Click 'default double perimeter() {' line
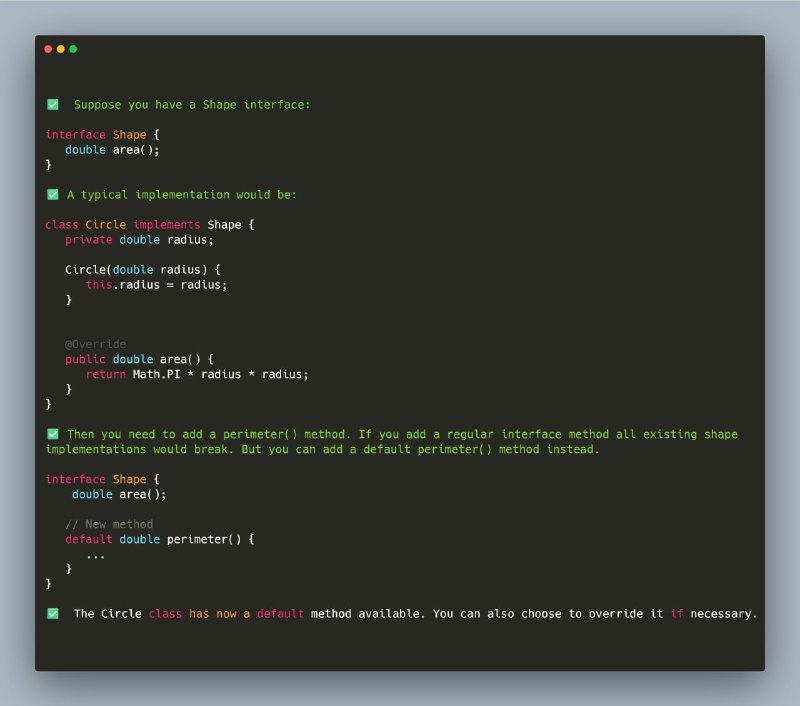 (x=160, y=539)
